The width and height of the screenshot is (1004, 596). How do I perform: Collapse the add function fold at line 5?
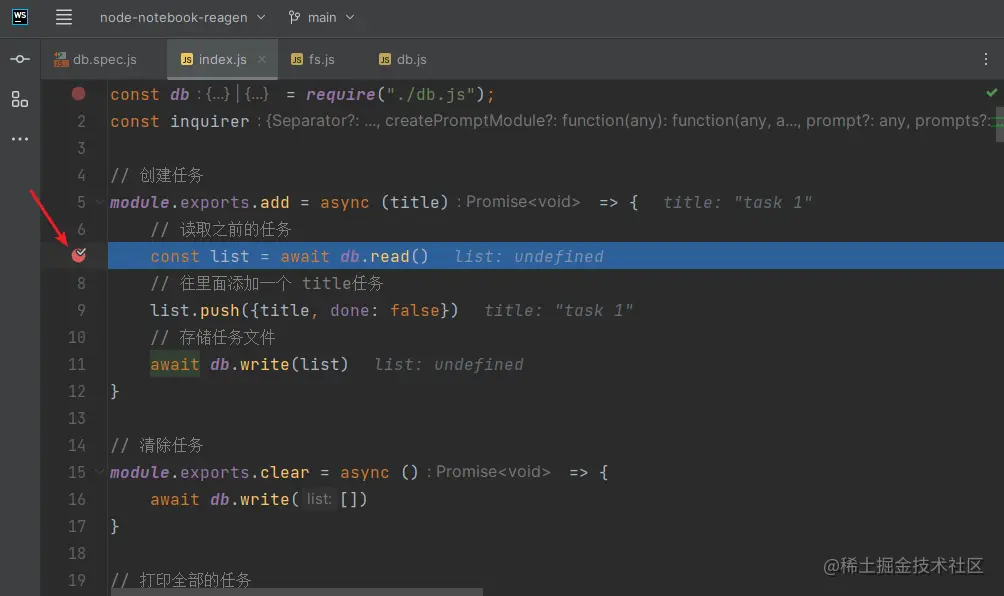pos(100,202)
